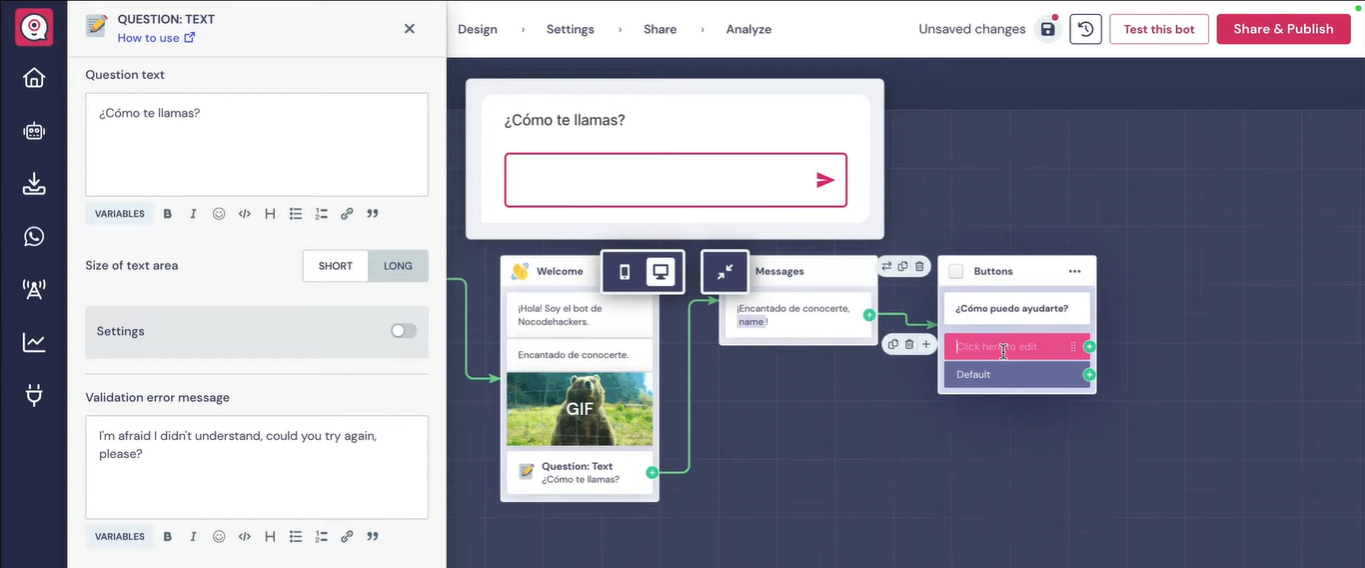
Task: Click the green output connector on the Messages block
Action: (x=869, y=315)
